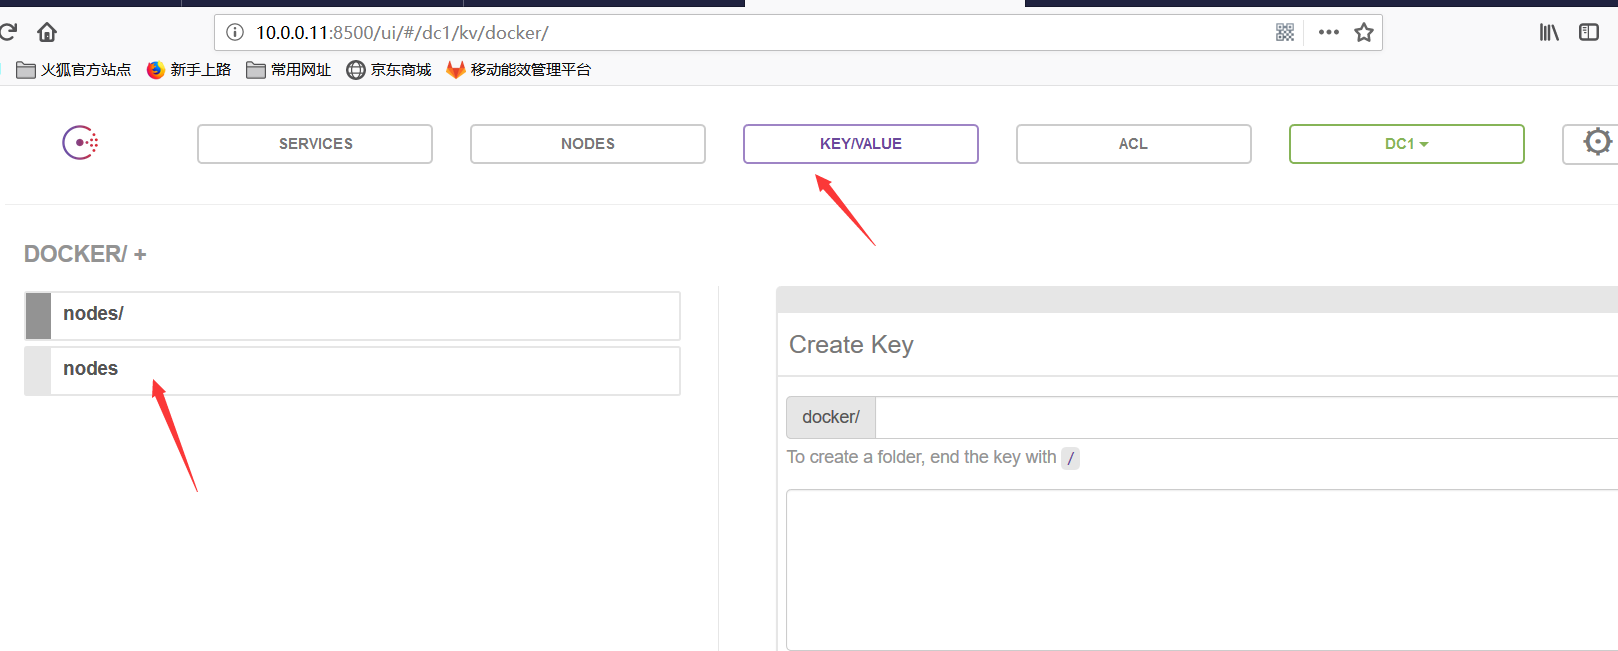This screenshot has width=1618, height=651.
Task: Click the DOCKER/ breadcrumb link
Action: pos(75,254)
